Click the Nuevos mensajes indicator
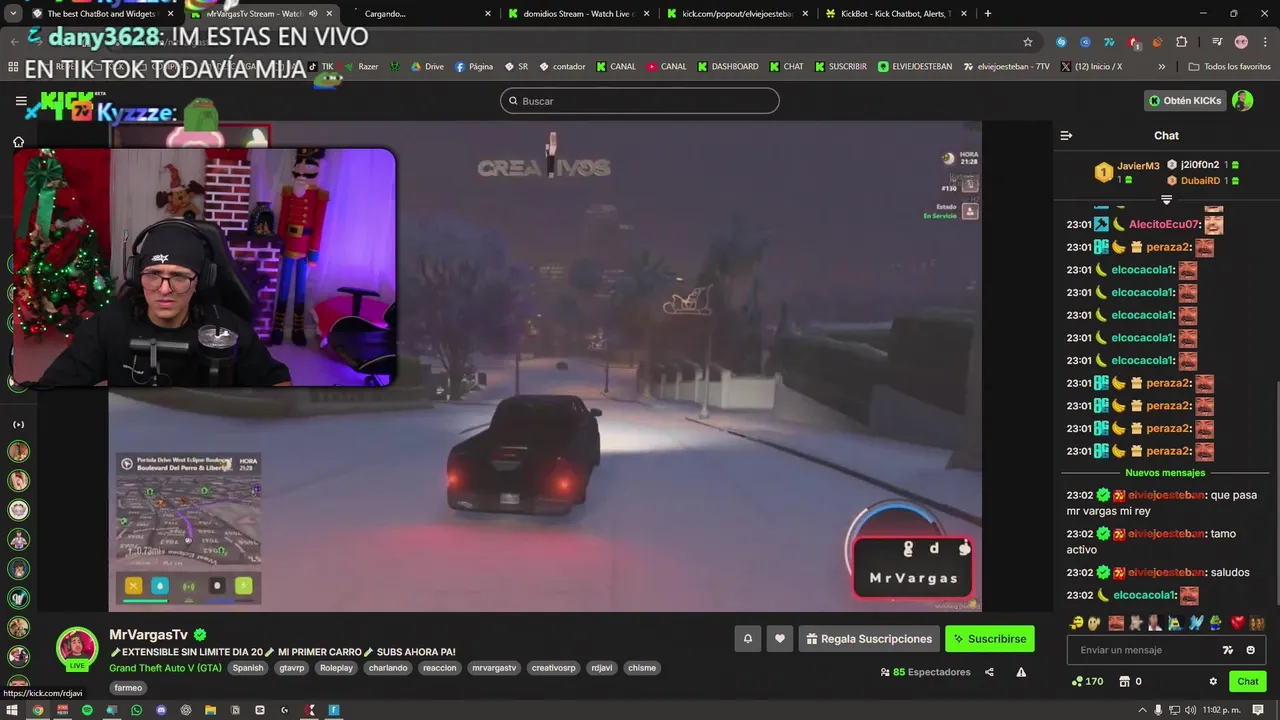Screen dimensions: 1280x720 click(1165, 473)
